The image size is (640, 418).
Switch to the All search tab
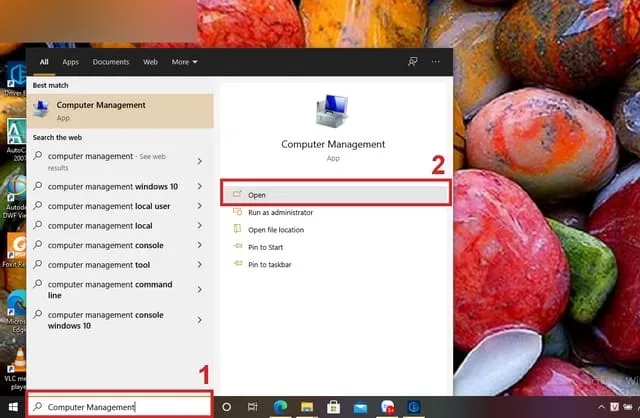(44, 62)
